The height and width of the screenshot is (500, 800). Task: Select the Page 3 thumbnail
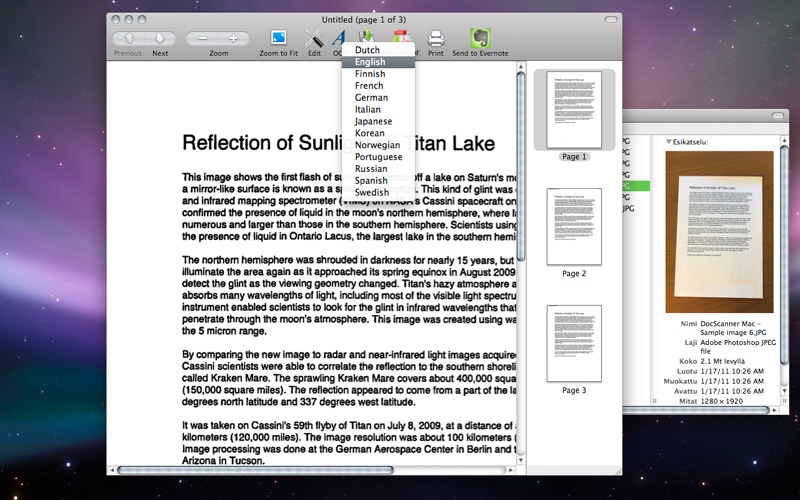pos(574,343)
